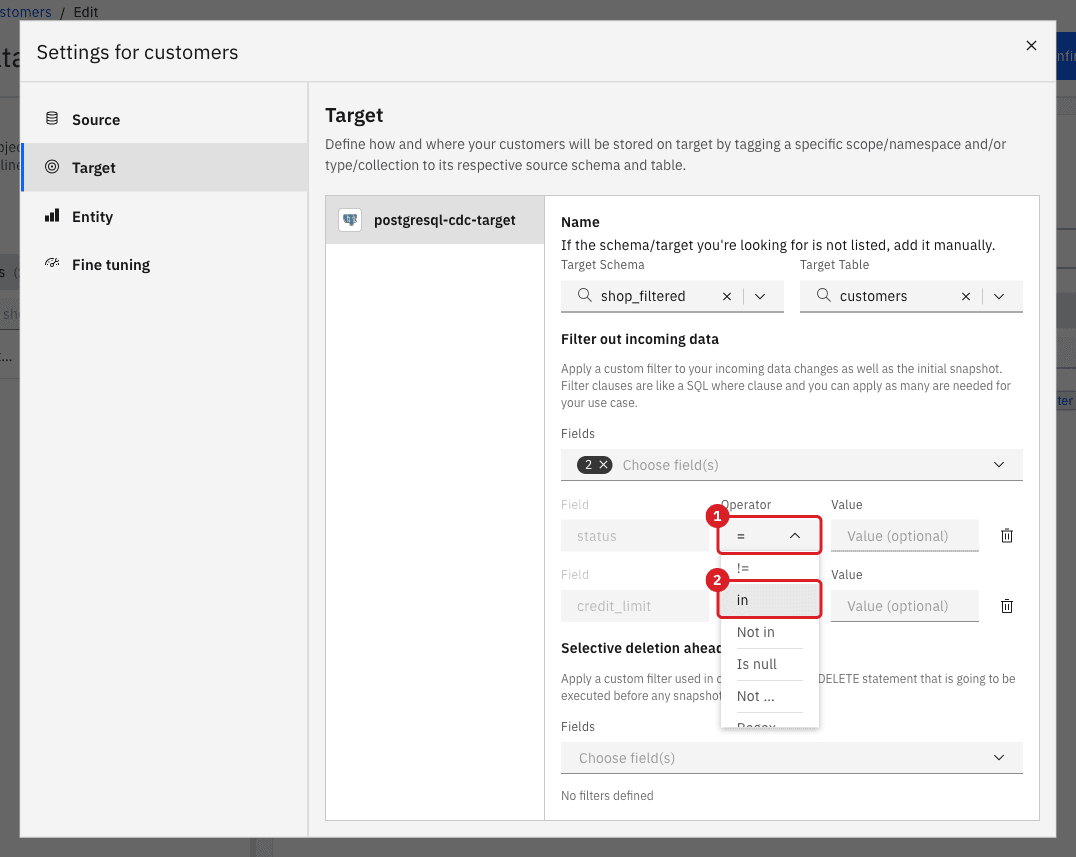
Task: Click the Entity bar chart icon
Action: coord(52,215)
